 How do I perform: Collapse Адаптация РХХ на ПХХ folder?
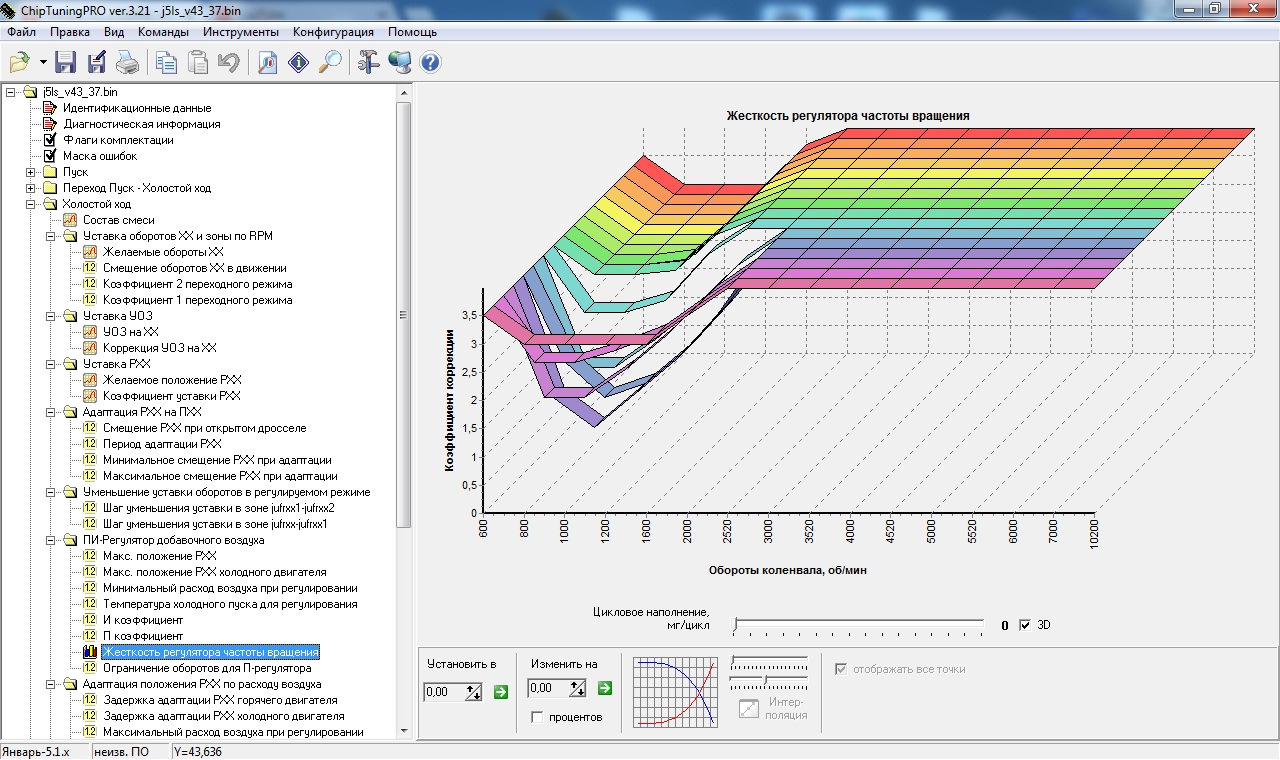tap(51, 412)
